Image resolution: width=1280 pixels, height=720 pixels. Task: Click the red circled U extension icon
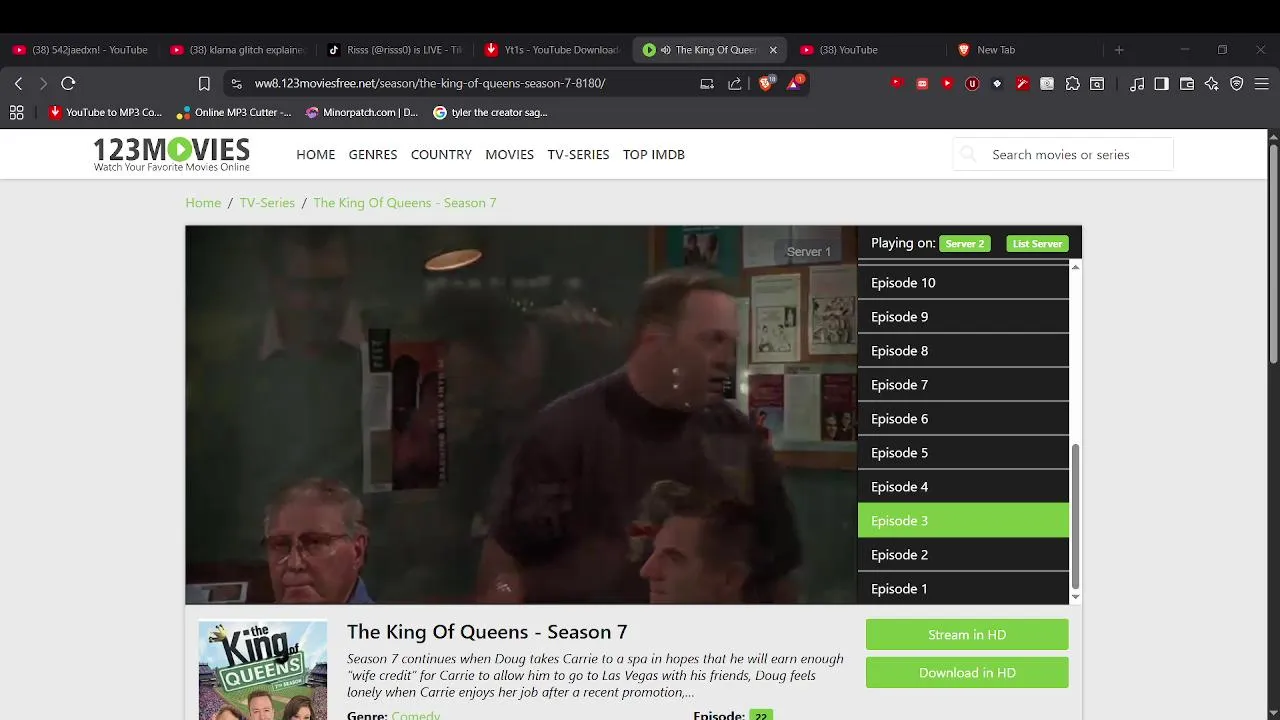click(x=972, y=84)
